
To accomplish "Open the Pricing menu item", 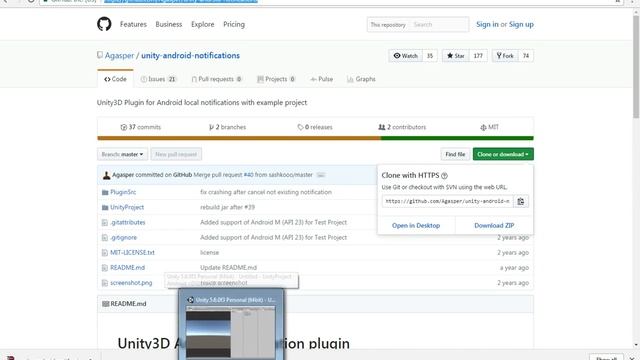I will tap(234, 24).
